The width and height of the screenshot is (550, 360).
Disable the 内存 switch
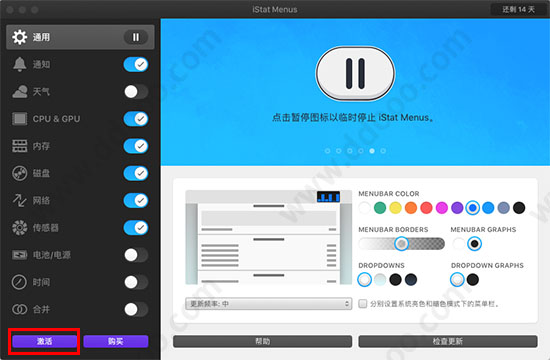click(x=136, y=146)
